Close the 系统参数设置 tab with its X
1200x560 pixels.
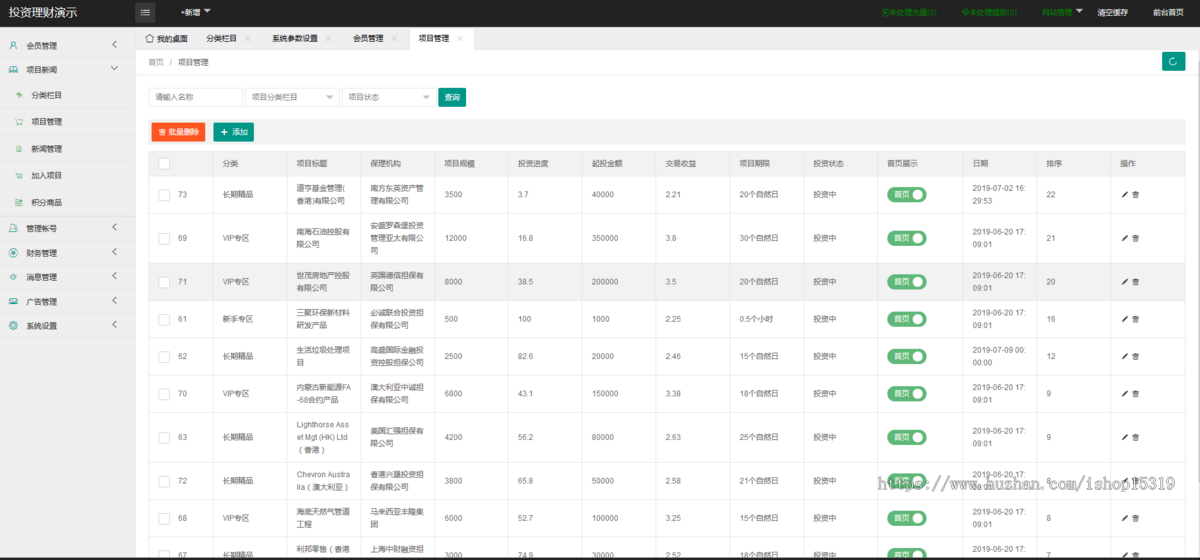tap(328, 38)
